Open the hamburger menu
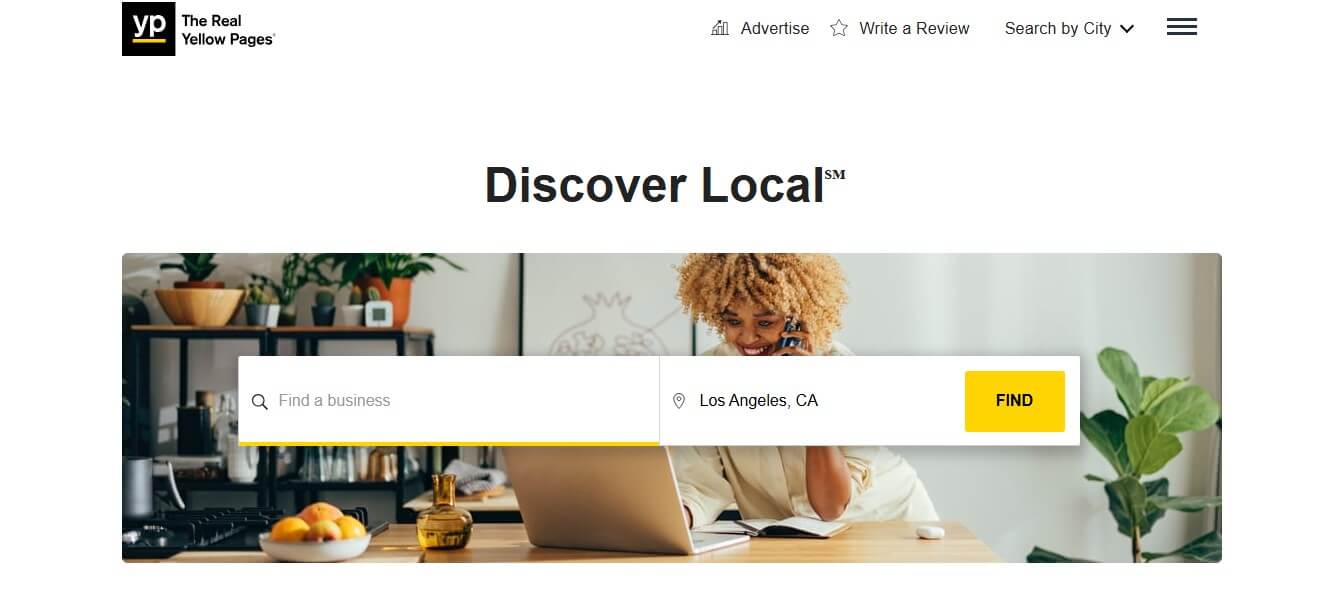Screen dimensions: 1340x589 point(1182,27)
